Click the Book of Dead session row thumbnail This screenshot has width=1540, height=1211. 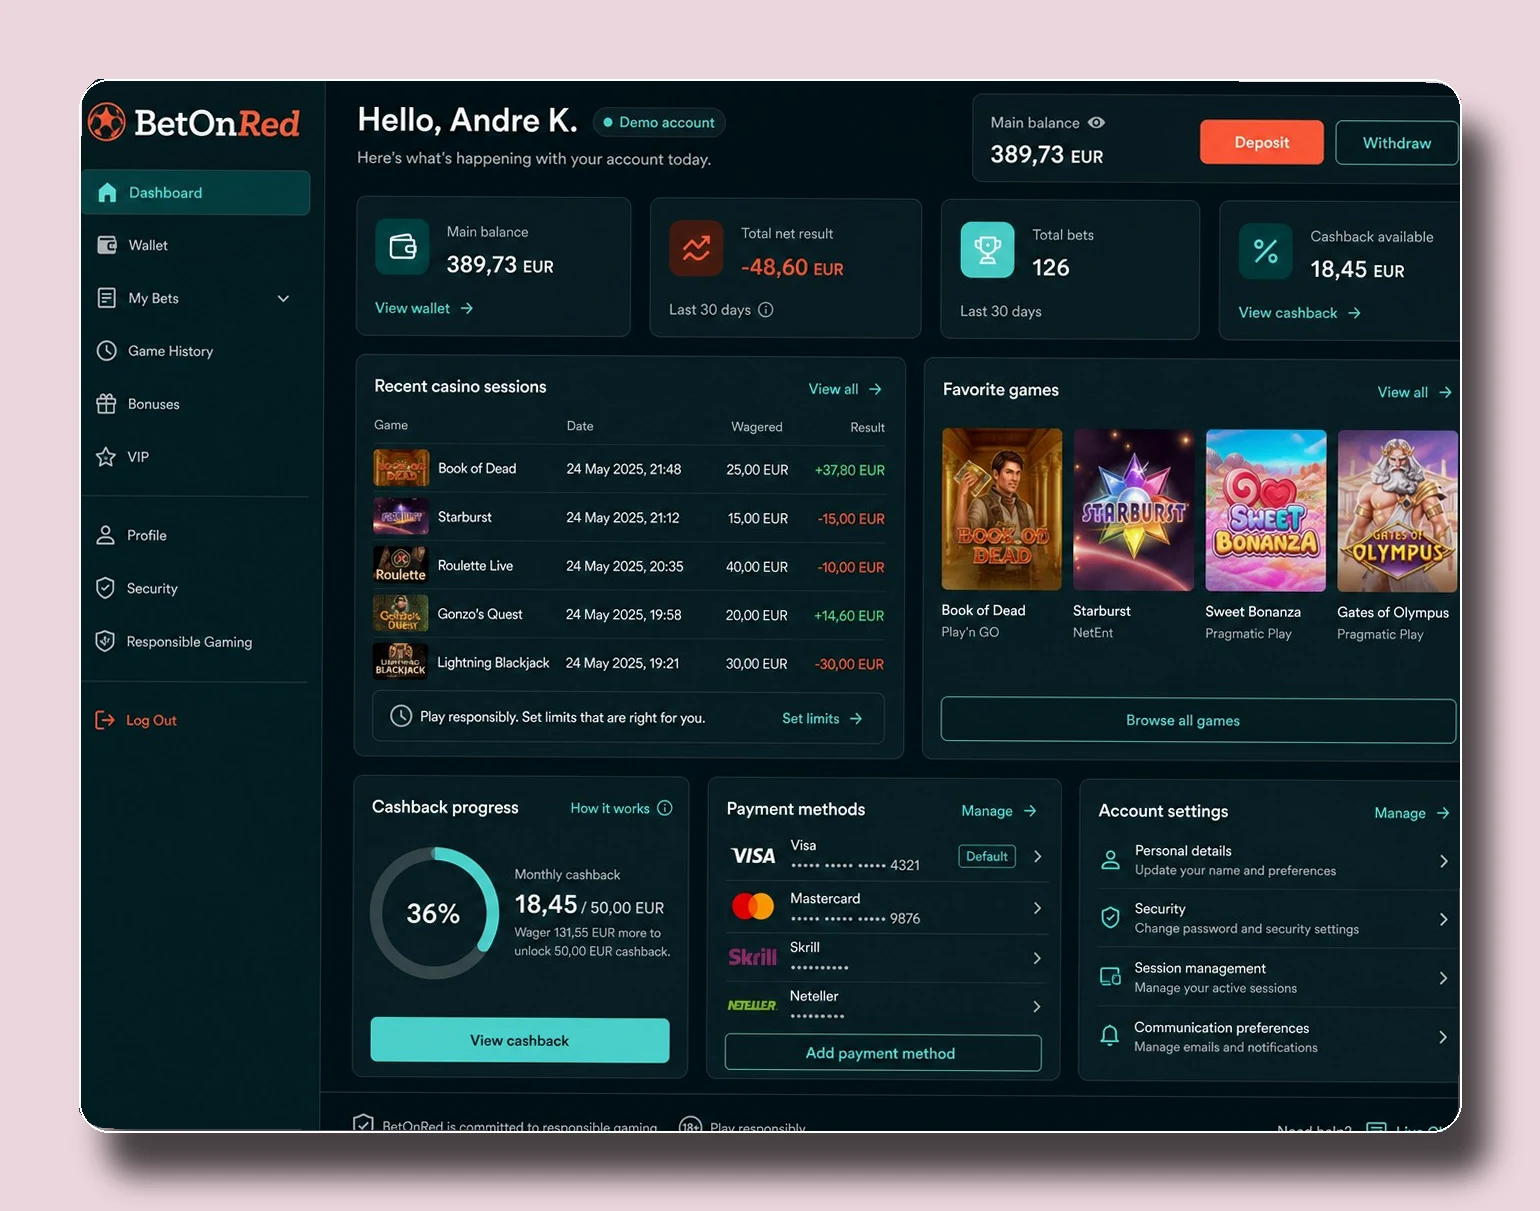pos(401,468)
